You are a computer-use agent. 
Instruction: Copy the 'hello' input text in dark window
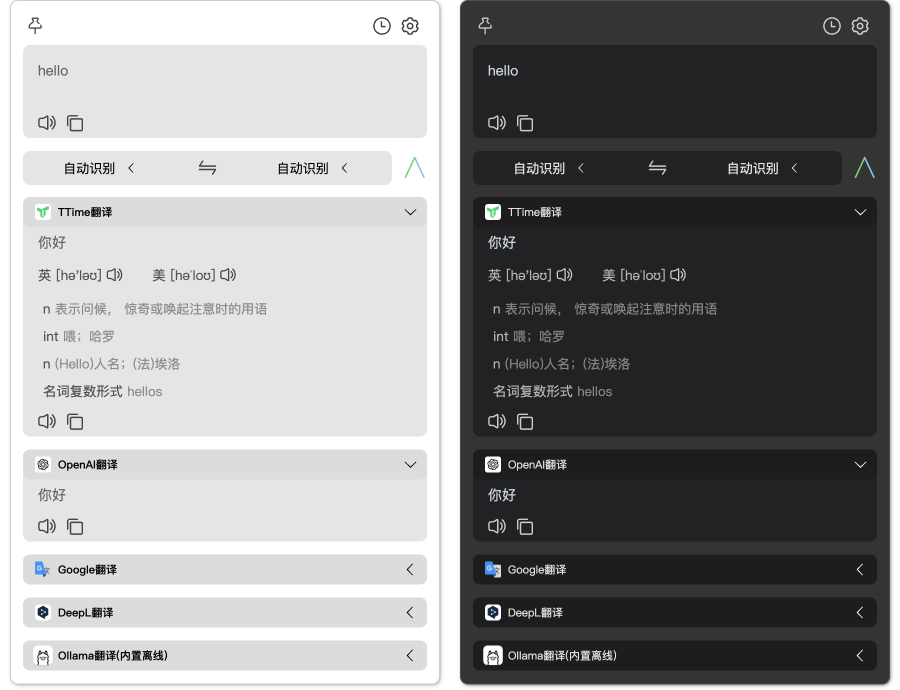(525, 123)
